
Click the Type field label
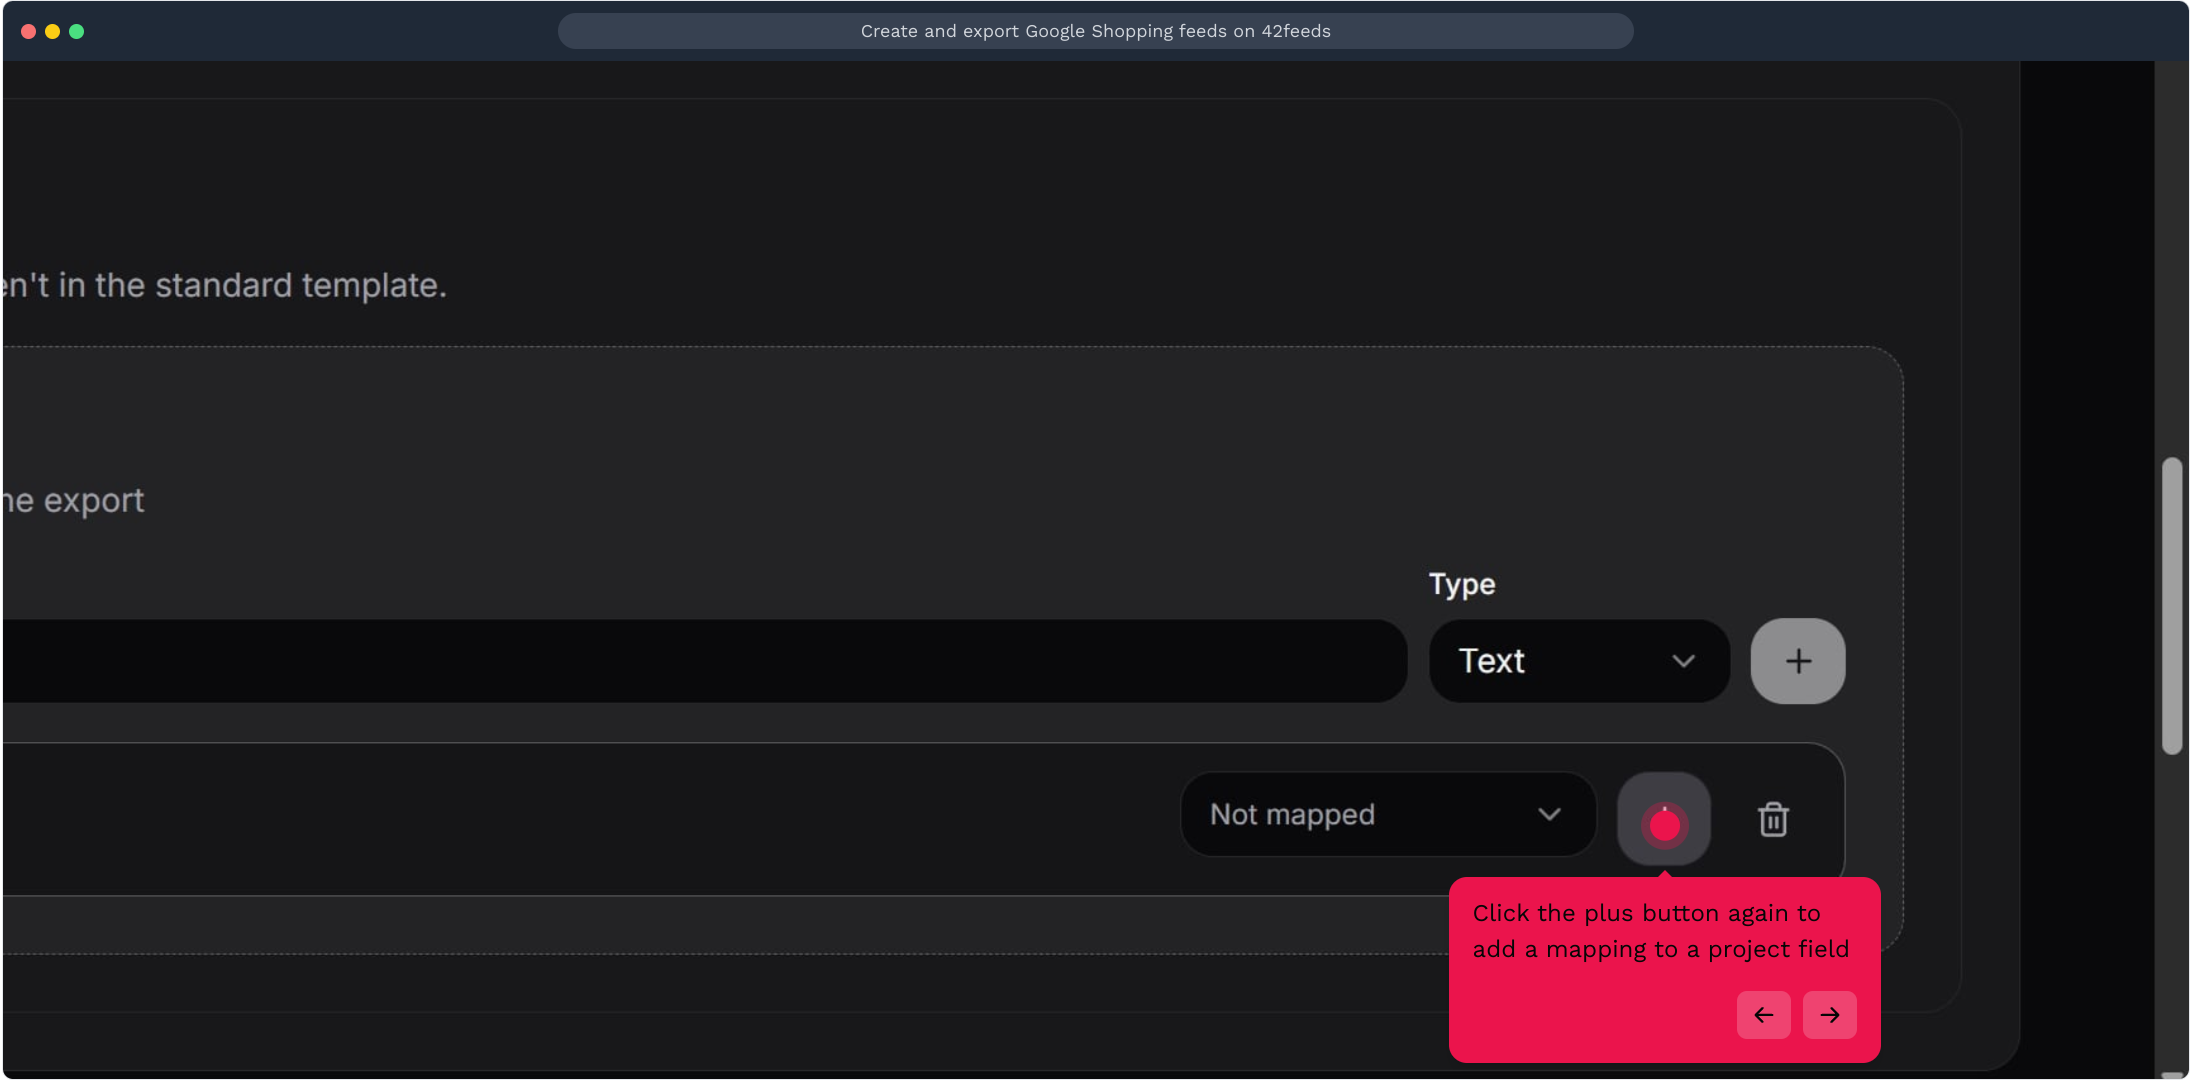click(1461, 584)
